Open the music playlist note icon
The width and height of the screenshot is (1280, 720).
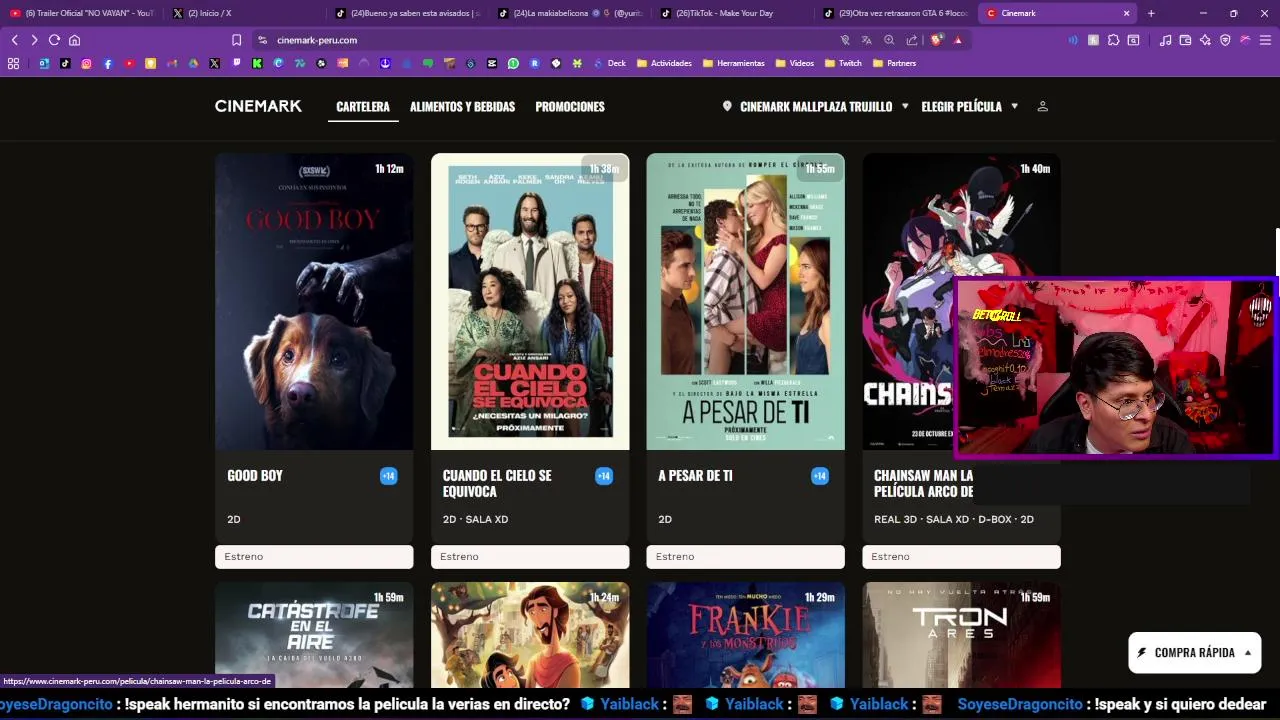(x=1165, y=40)
